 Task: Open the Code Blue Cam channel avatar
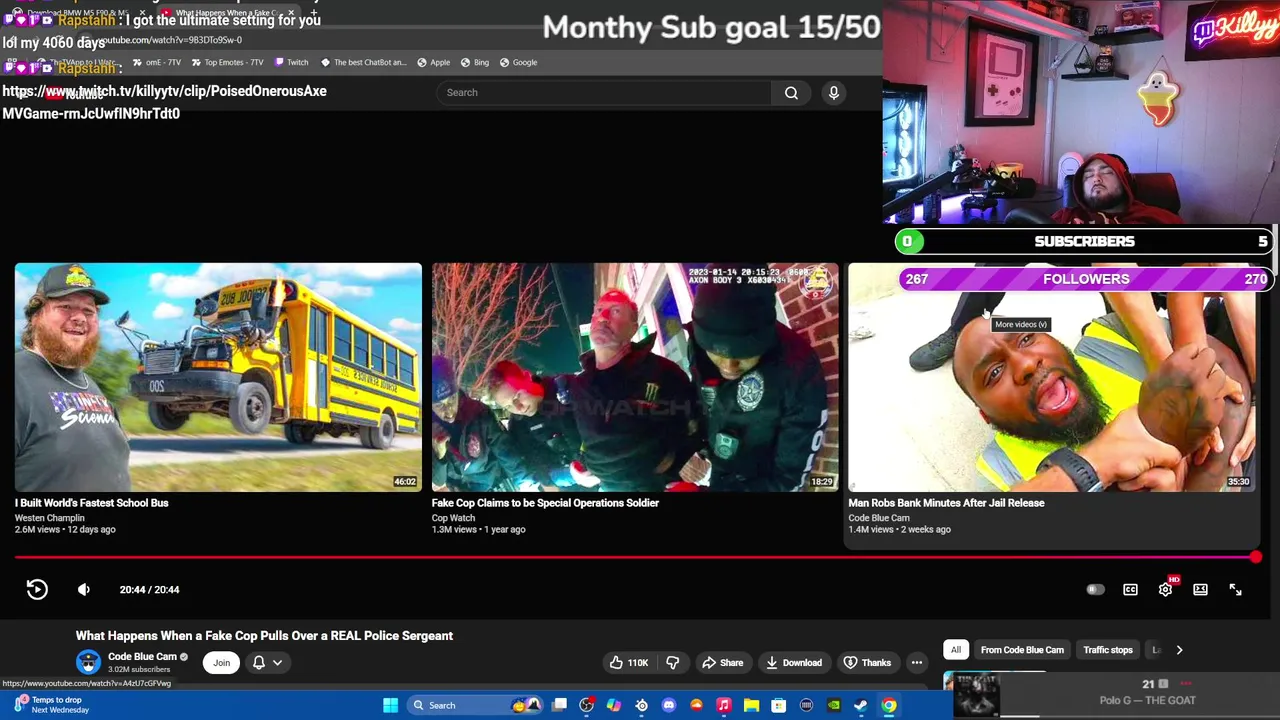coord(88,662)
